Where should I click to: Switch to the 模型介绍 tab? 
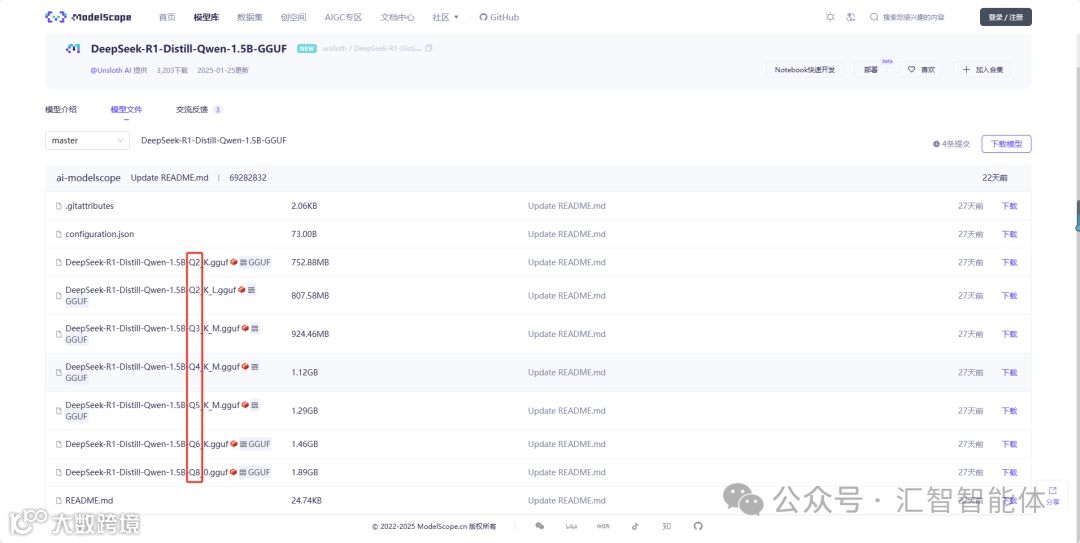tap(61, 110)
